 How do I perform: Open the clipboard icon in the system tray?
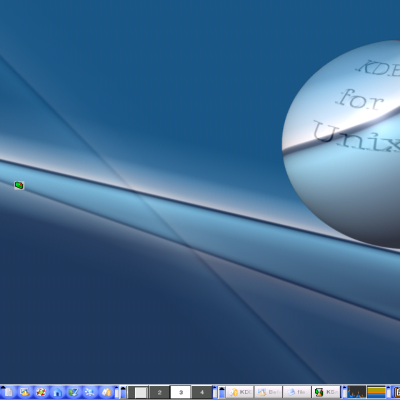[x=397, y=392]
